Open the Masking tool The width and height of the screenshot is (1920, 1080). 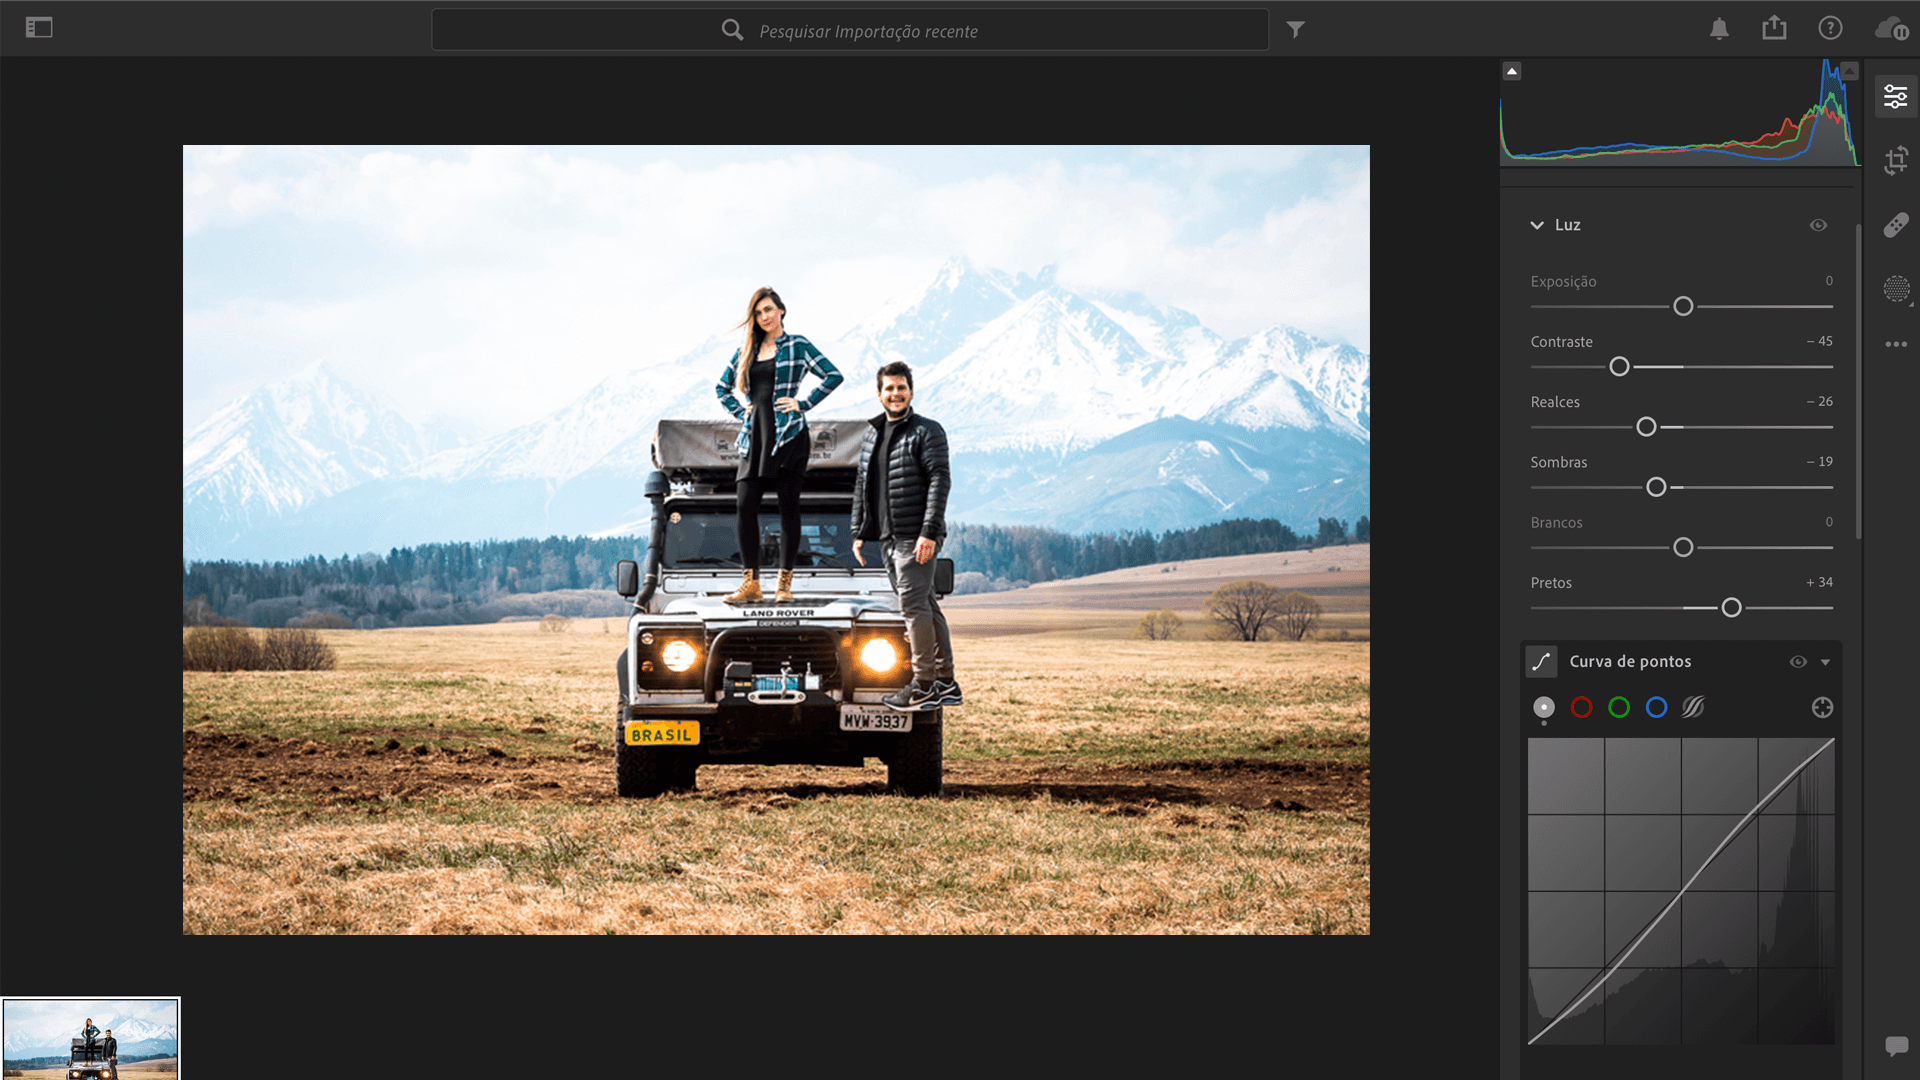(1895, 289)
